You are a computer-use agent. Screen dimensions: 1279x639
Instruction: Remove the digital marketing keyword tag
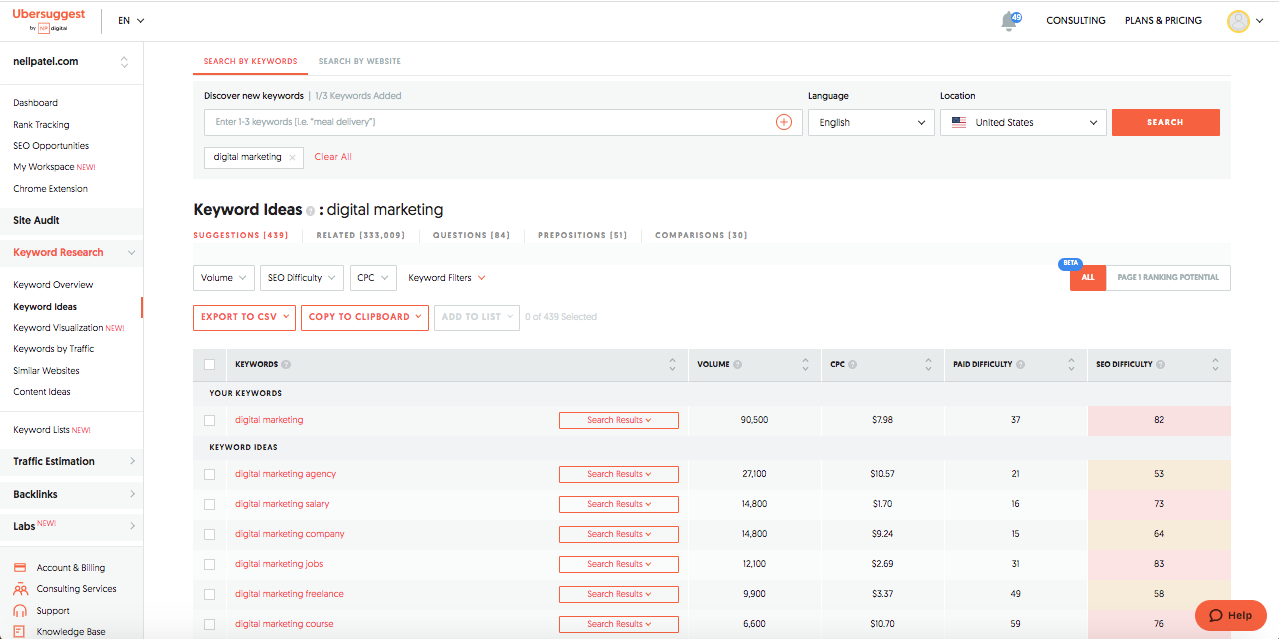click(x=292, y=157)
